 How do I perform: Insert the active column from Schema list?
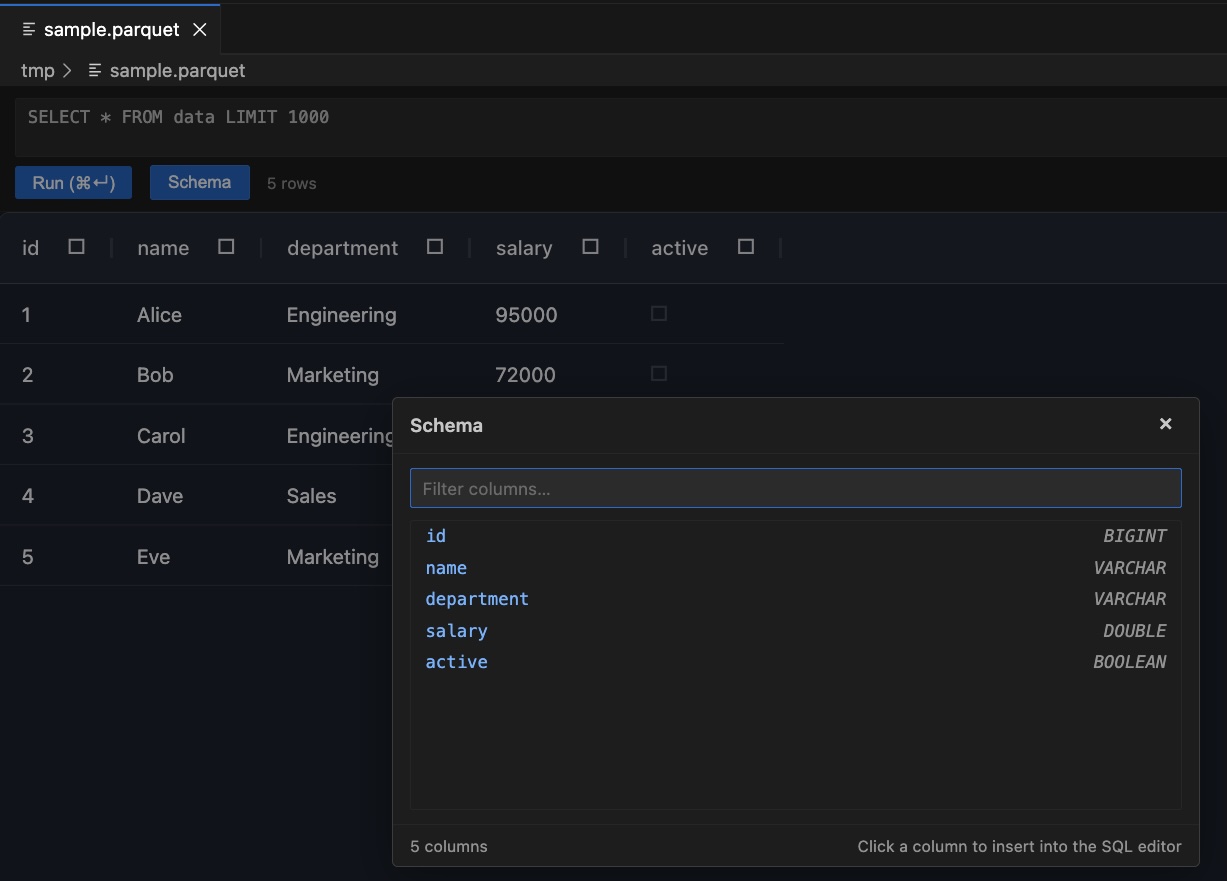coord(796,662)
